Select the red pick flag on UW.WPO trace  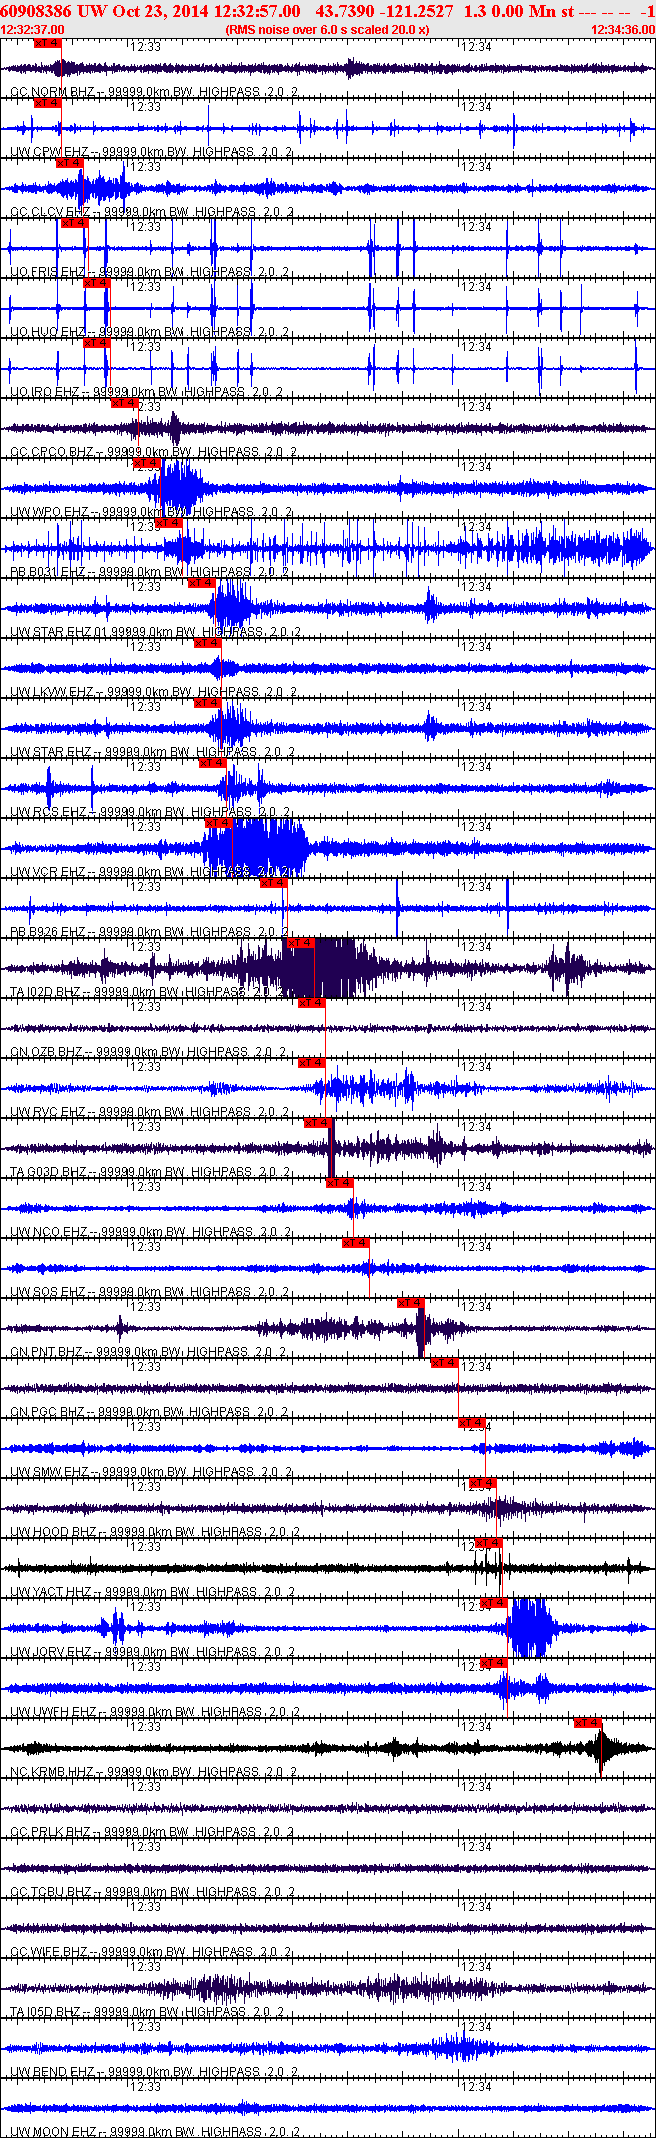(x=146, y=463)
